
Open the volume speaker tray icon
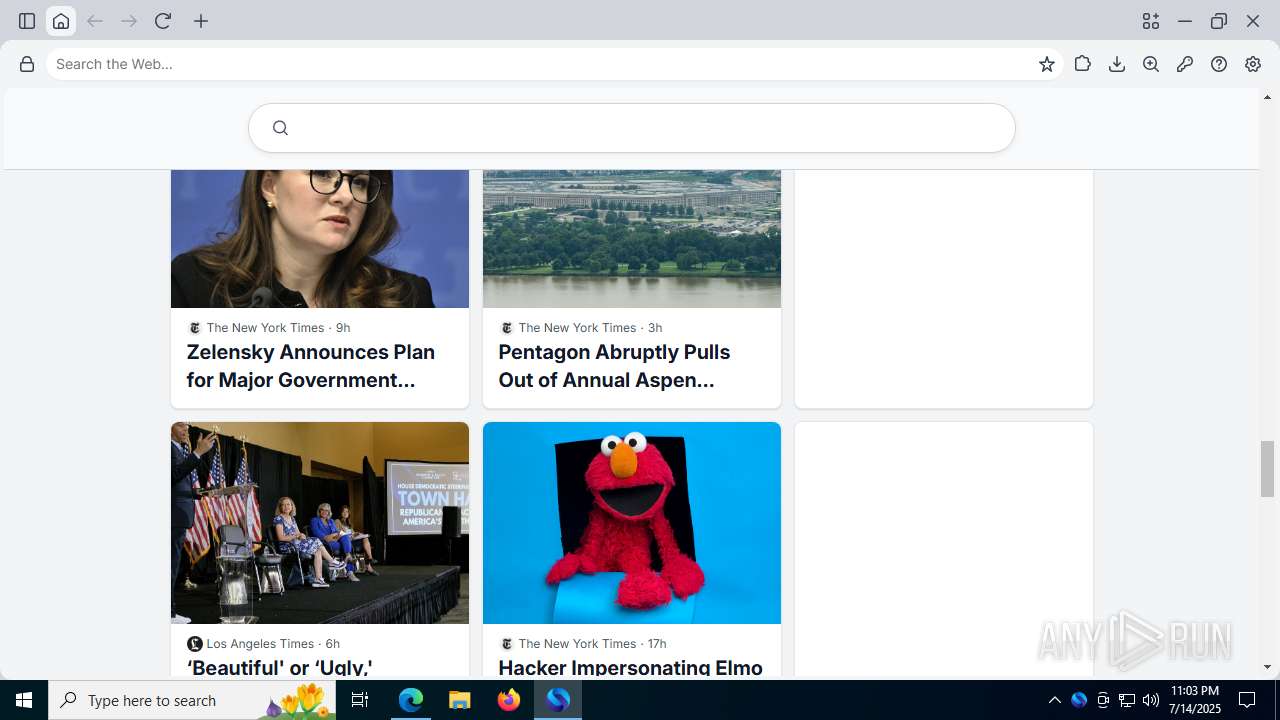[1151, 700]
